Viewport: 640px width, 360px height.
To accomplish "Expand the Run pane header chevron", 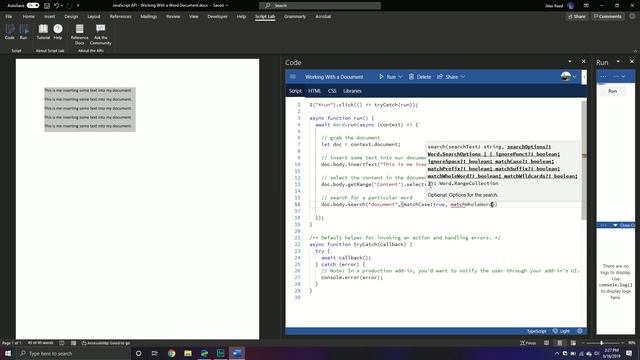I will (x=623, y=76).
